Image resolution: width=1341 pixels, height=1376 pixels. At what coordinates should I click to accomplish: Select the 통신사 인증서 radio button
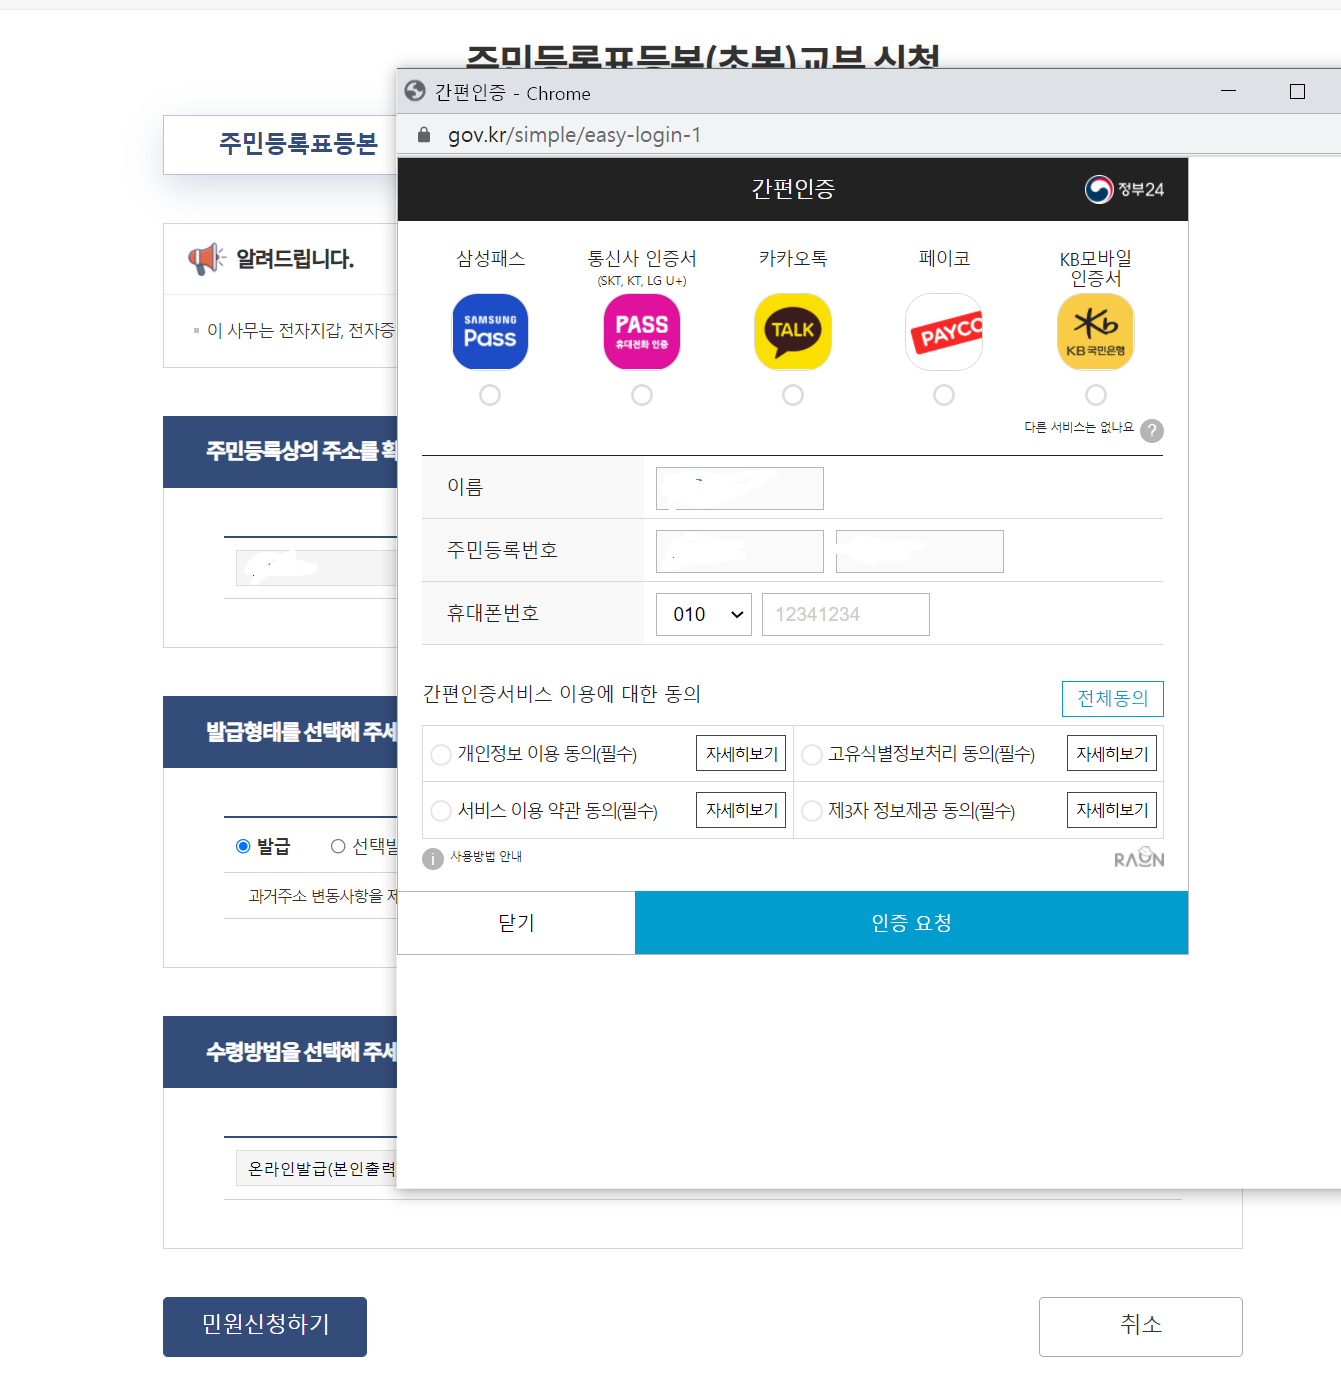click(x=642, y=395)
